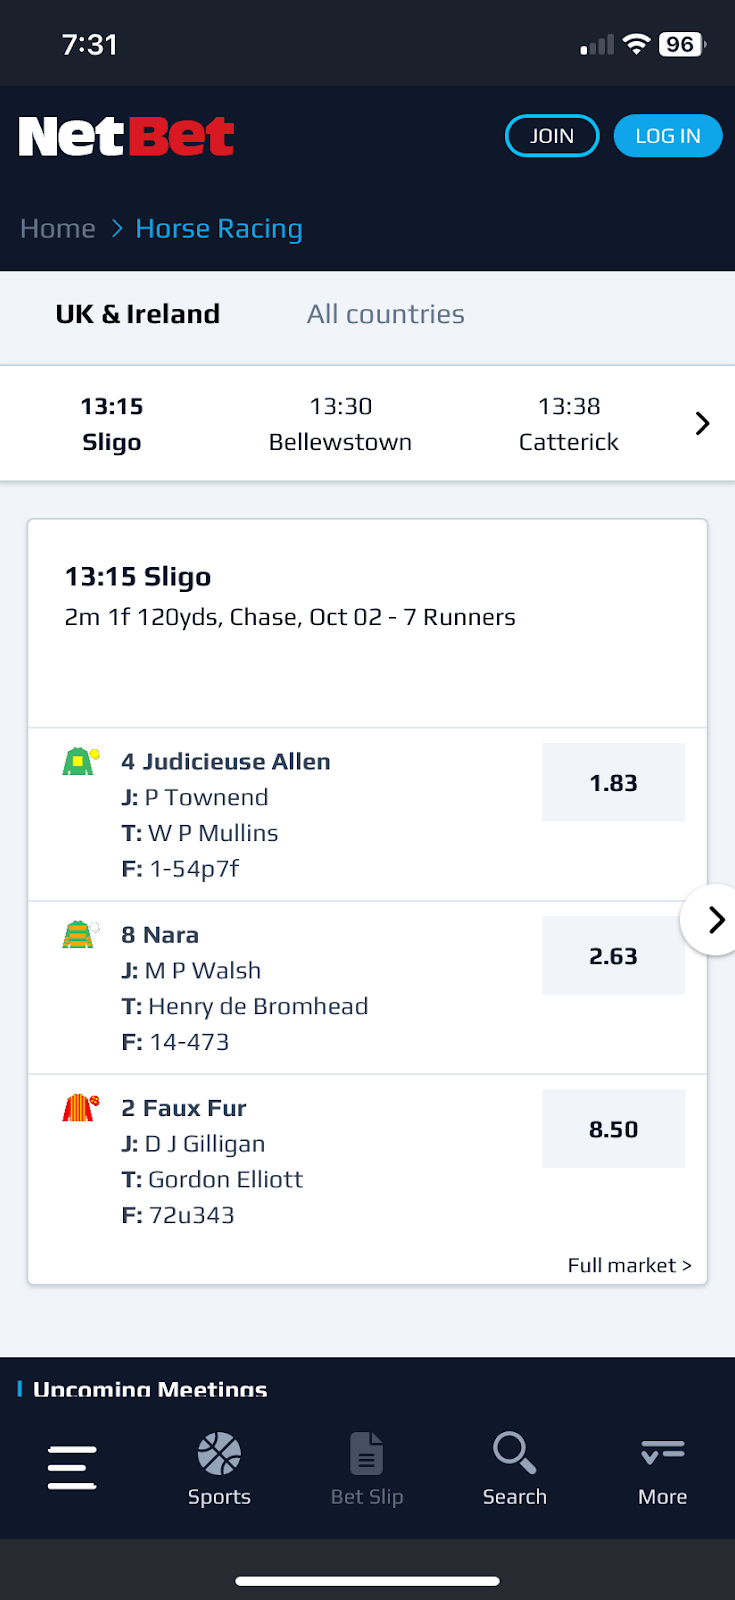Select the UK & Ireland tab
The height and width of the screenshot is (1600, 735).
click(137, 314)
